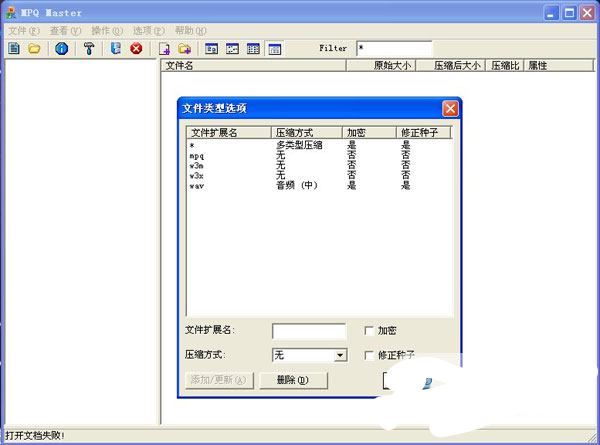Click the blue extract files icon
Viewport: 600px width, 445px height.
[116, 48]
